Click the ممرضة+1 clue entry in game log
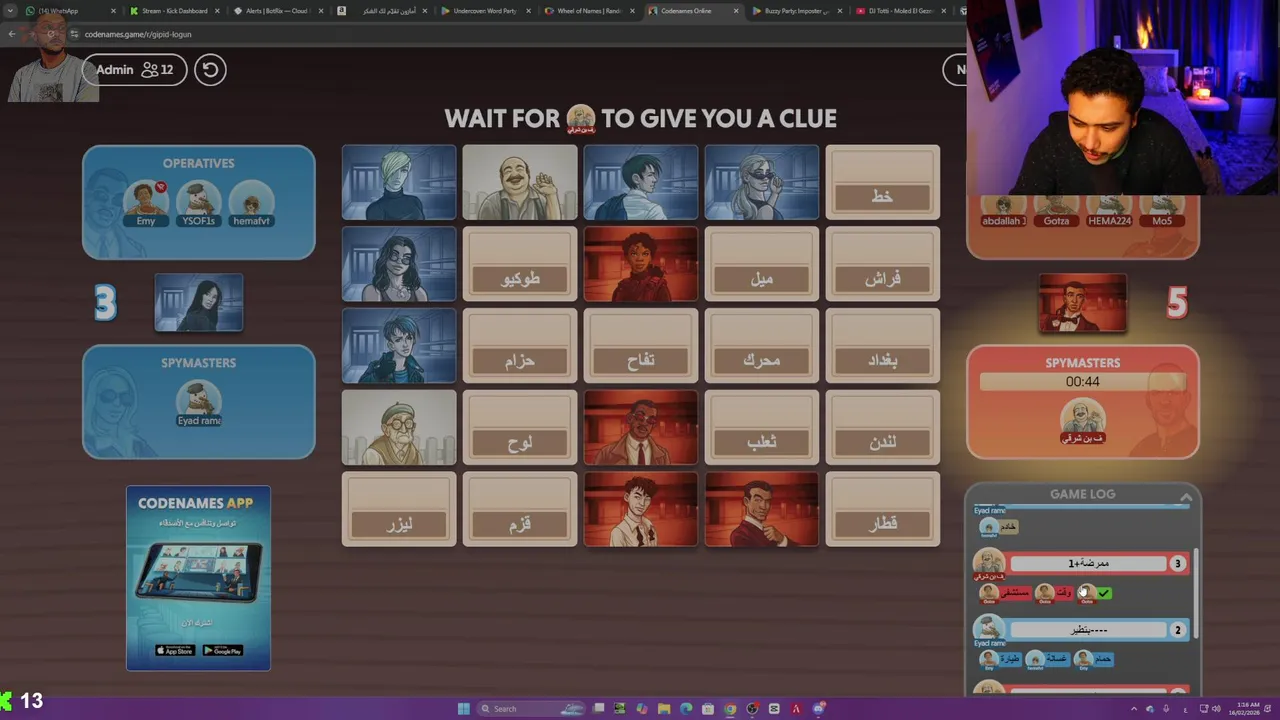Viewport: 1280px width, 720px height. tap(1088, 564)
